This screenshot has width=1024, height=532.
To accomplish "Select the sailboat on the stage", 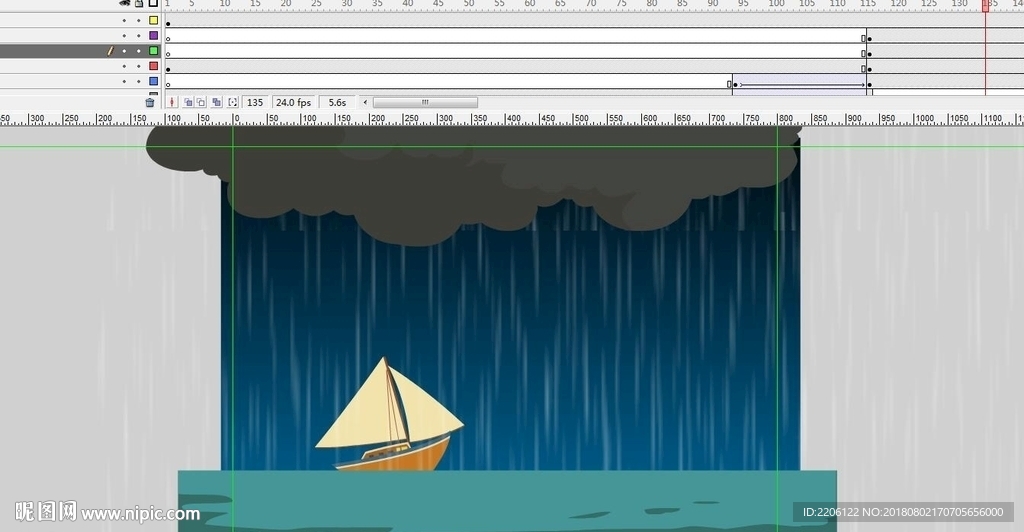I will coord(389,414).
